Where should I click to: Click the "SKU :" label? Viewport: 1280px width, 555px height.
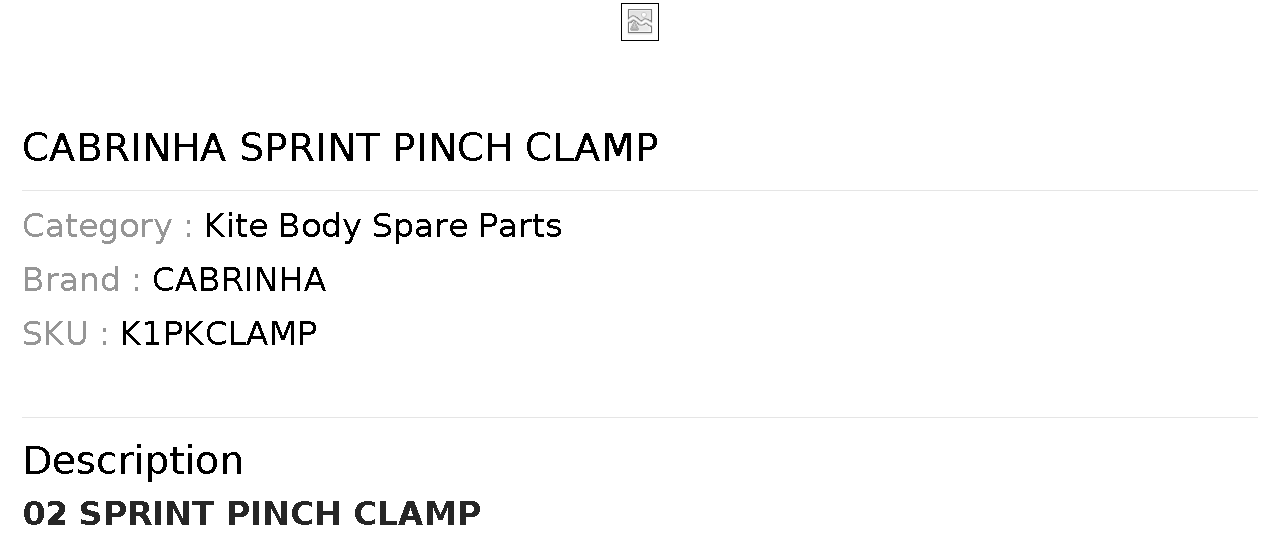point(66,334)
